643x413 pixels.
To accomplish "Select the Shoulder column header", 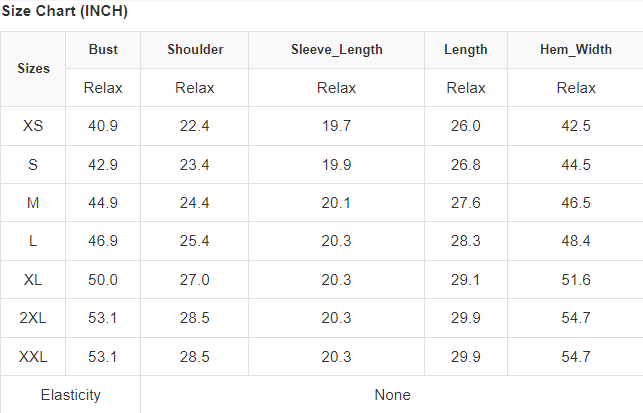I will pyautogui.click(x=194, y=49).
